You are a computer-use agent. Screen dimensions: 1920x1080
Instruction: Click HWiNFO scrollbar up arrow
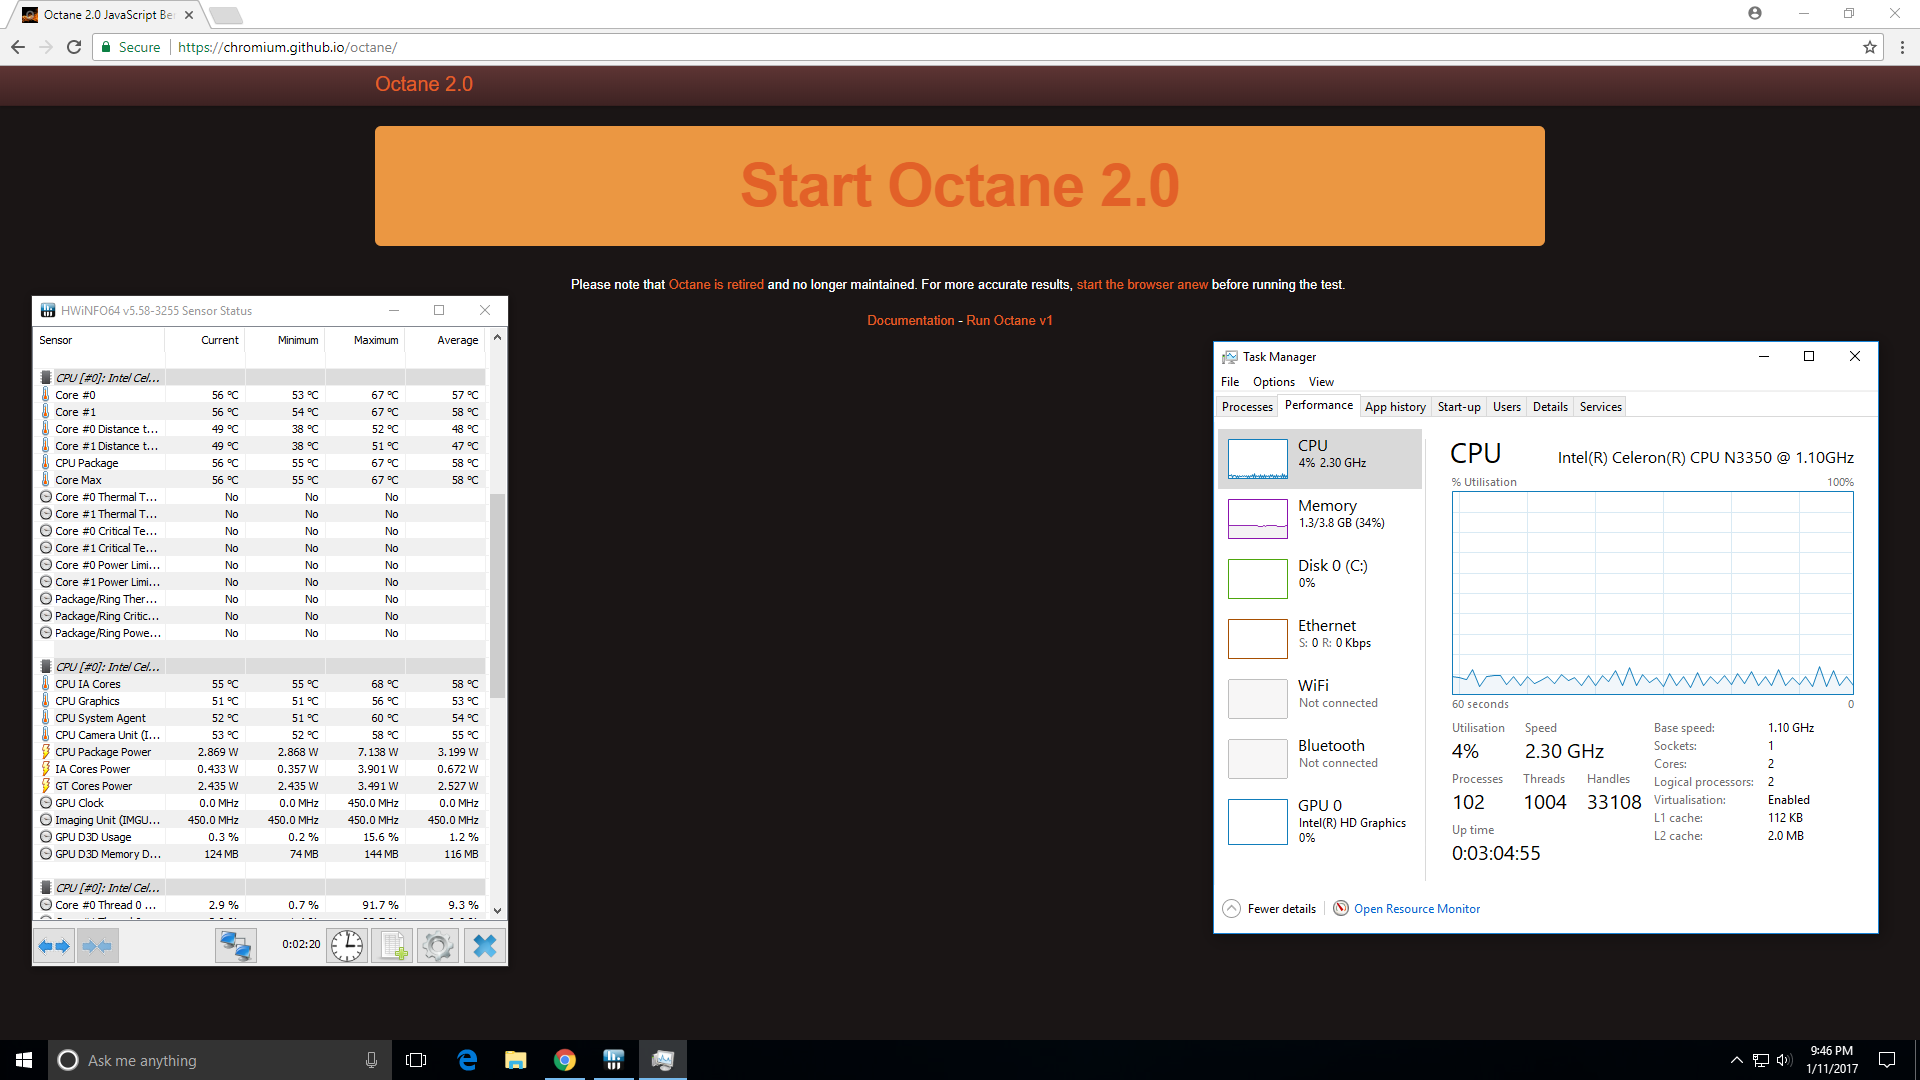click(x=497, y=338)
